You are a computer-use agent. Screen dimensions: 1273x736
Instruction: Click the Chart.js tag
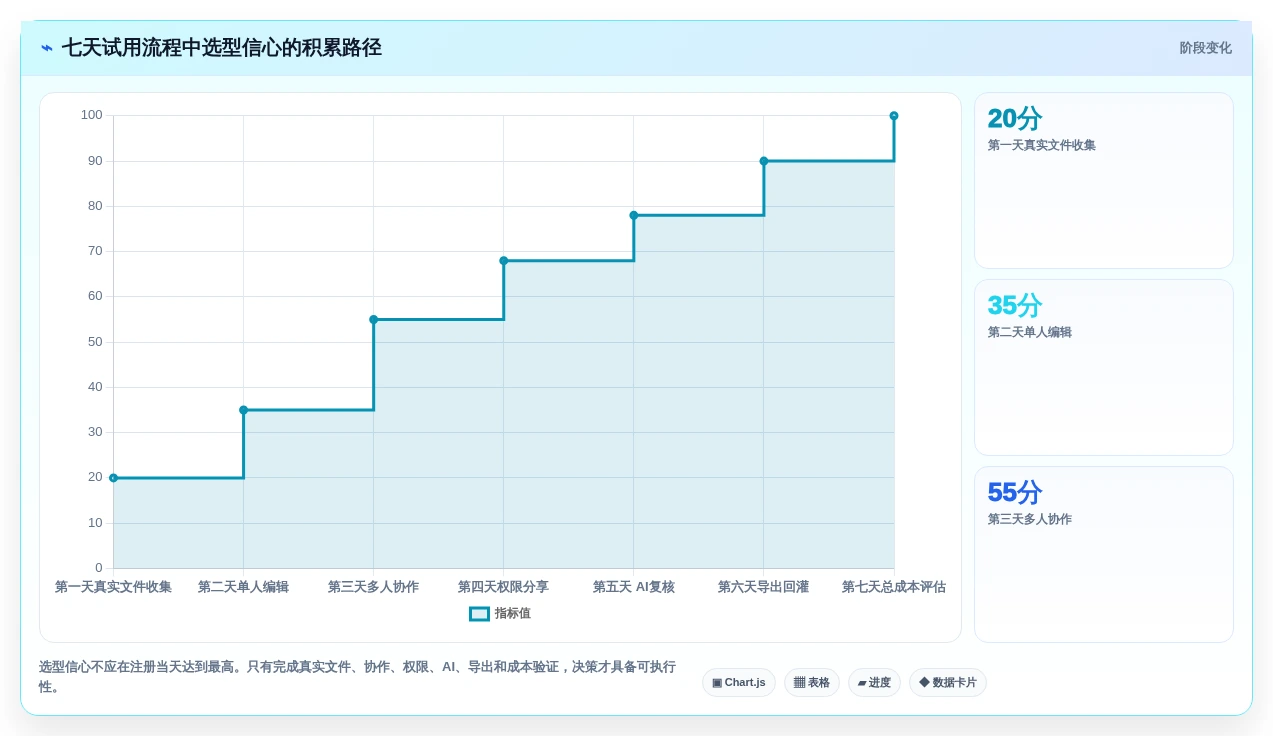[738, 683]
